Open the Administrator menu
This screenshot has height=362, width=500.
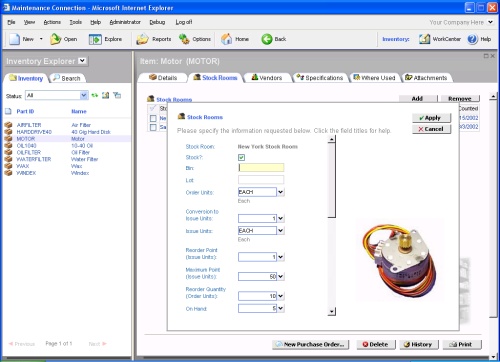point(125,22)
